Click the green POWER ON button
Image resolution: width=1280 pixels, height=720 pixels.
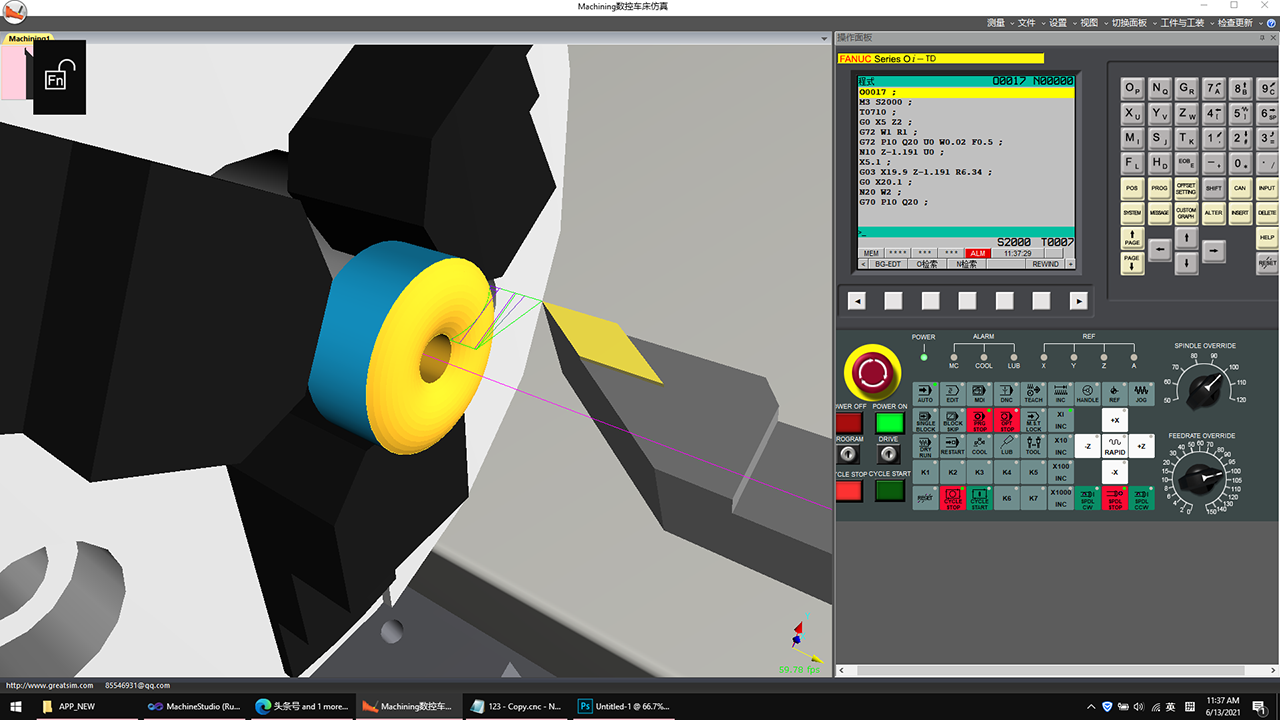coord(889,423)
